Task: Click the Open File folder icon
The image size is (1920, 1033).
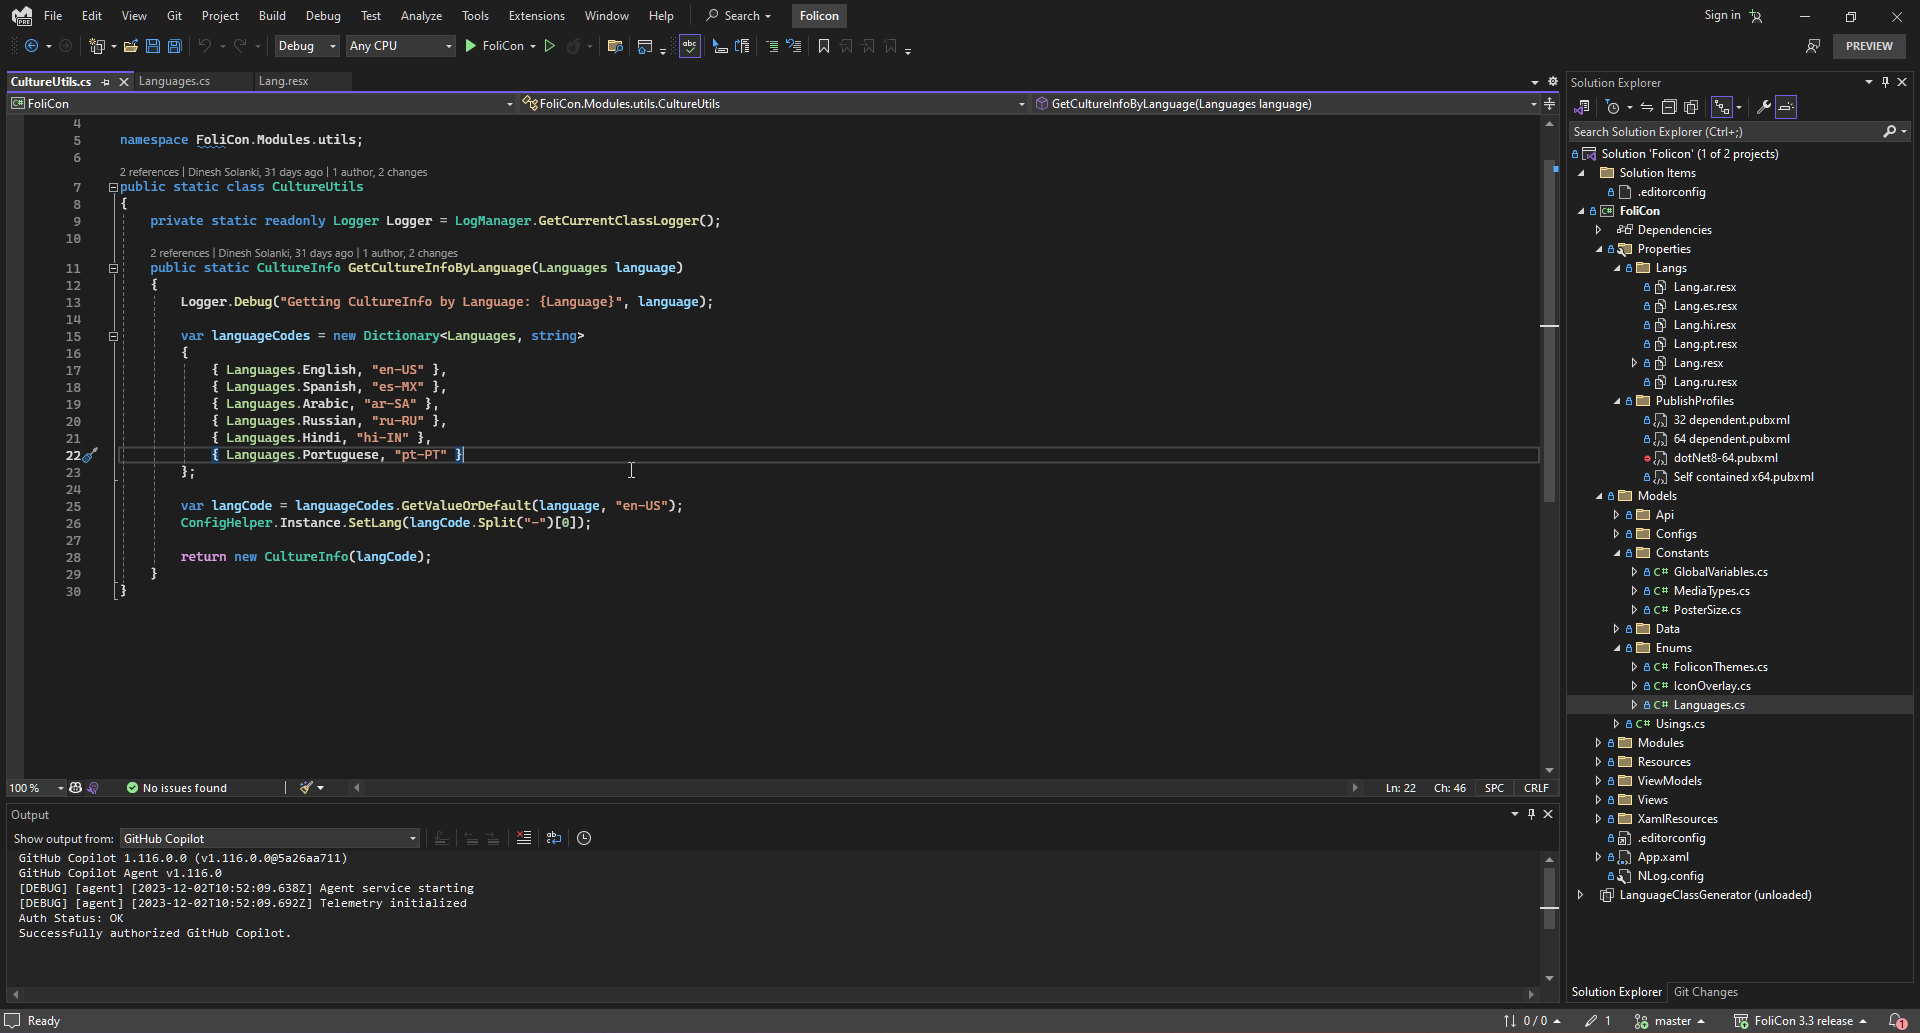Action: [x=131, y=46]
